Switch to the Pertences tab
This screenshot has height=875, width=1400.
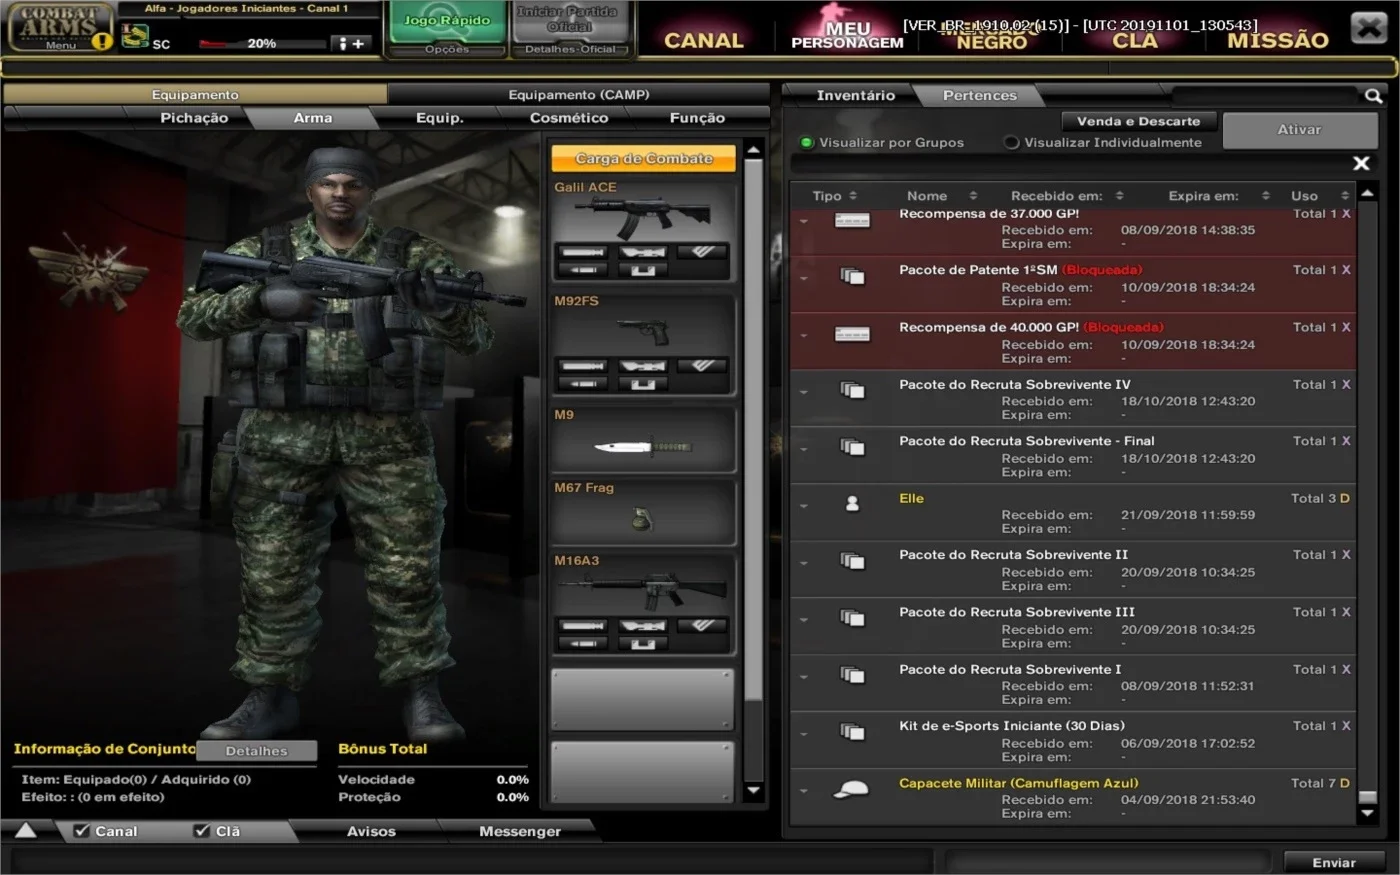[979, 96]
